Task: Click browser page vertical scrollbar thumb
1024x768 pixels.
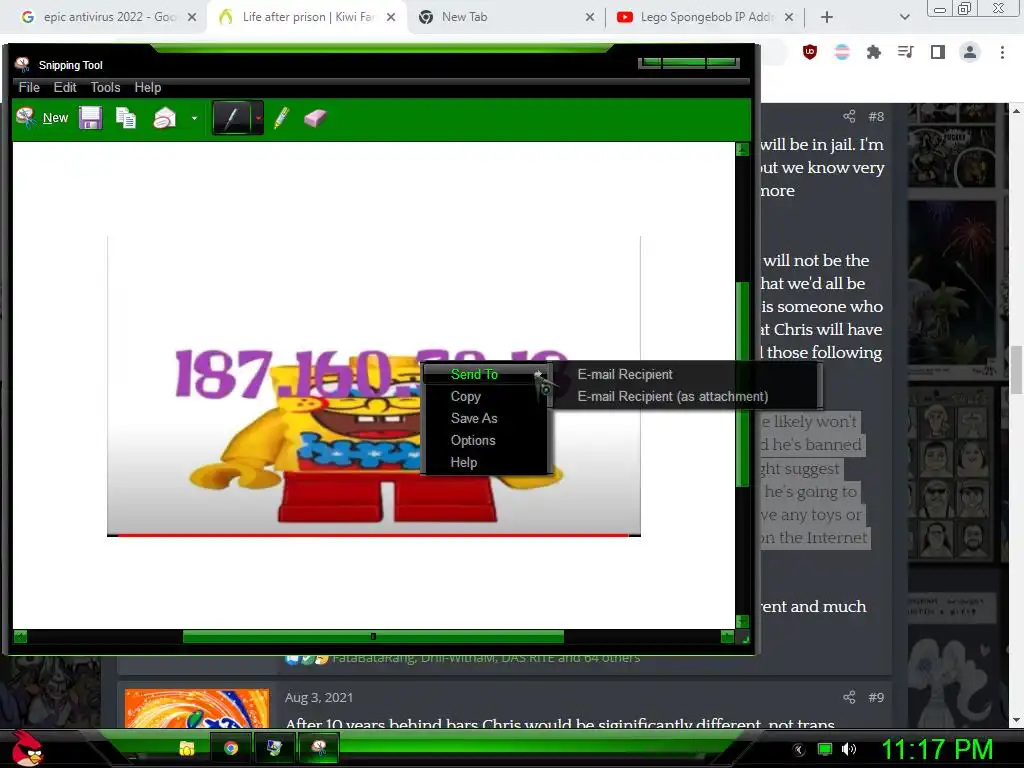Action: 1017,370
